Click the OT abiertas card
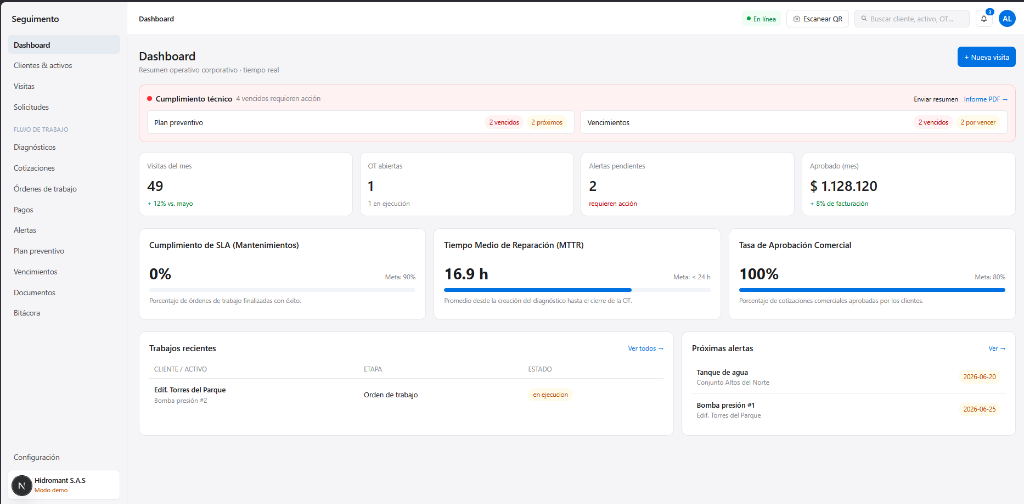This screenshot has height=504, width=1024. (467, 184)
